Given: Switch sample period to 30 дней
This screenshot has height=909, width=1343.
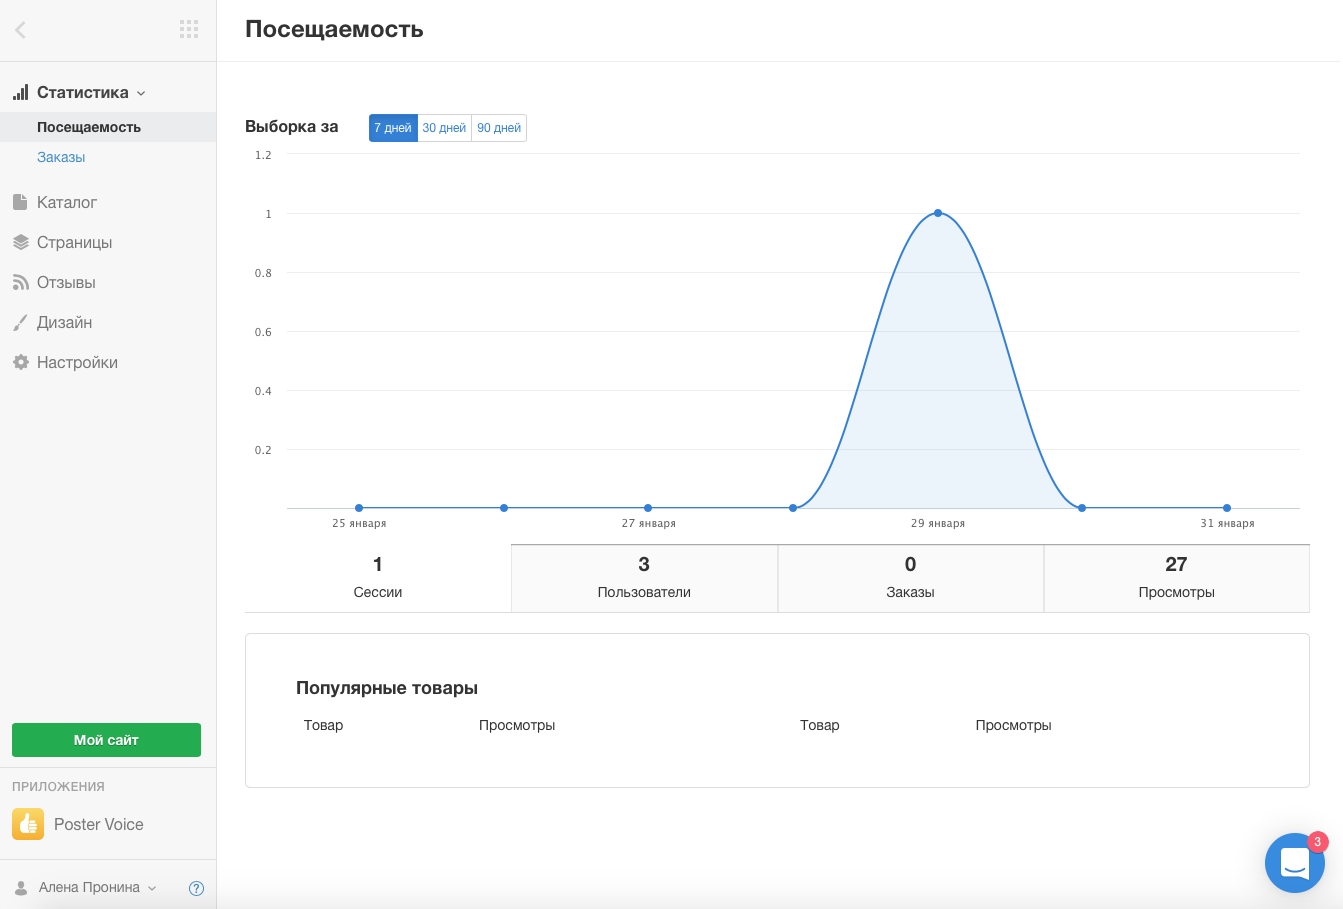Looking at the screenshot, I should pyautogui.click(x=444, y=128).
